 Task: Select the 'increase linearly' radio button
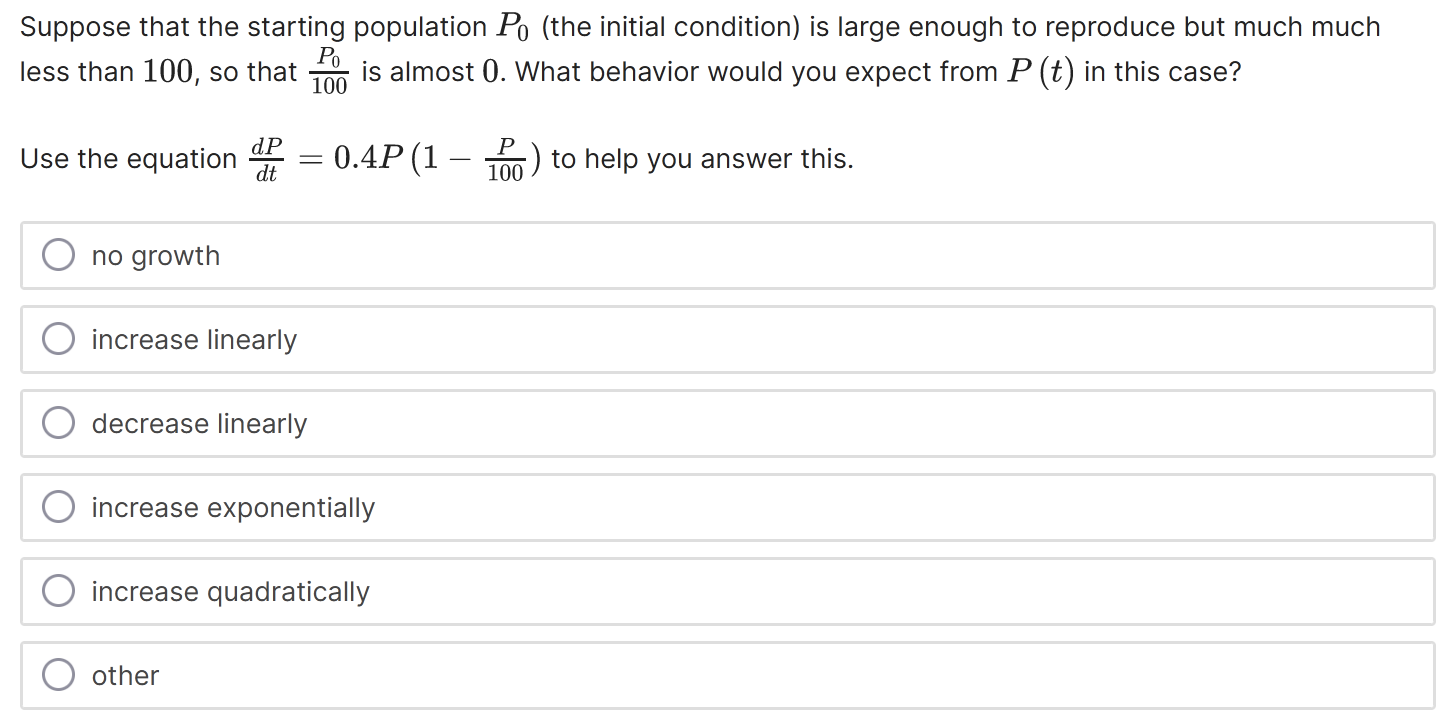click(x=59, y=339)
